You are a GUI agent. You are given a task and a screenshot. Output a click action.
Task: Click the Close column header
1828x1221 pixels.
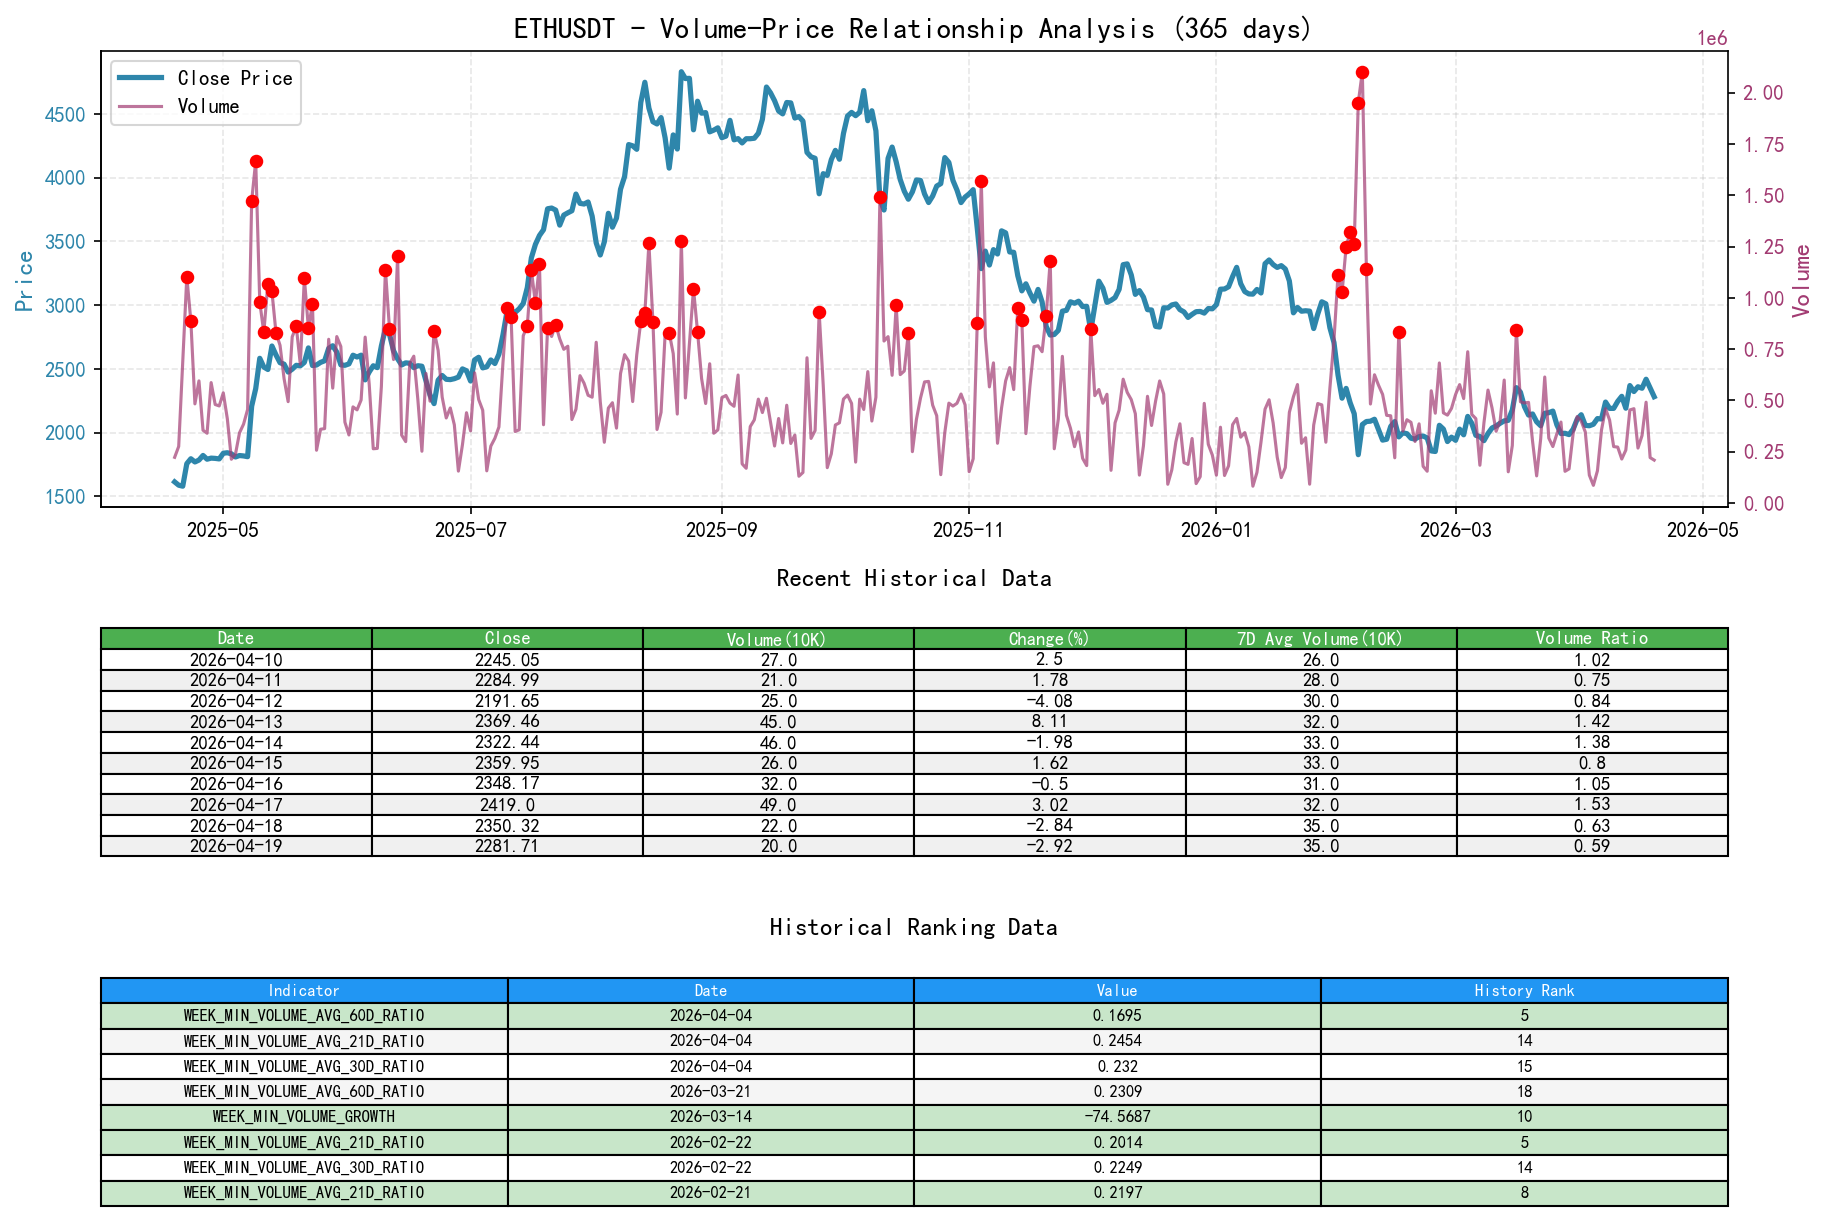click(507, 638)
